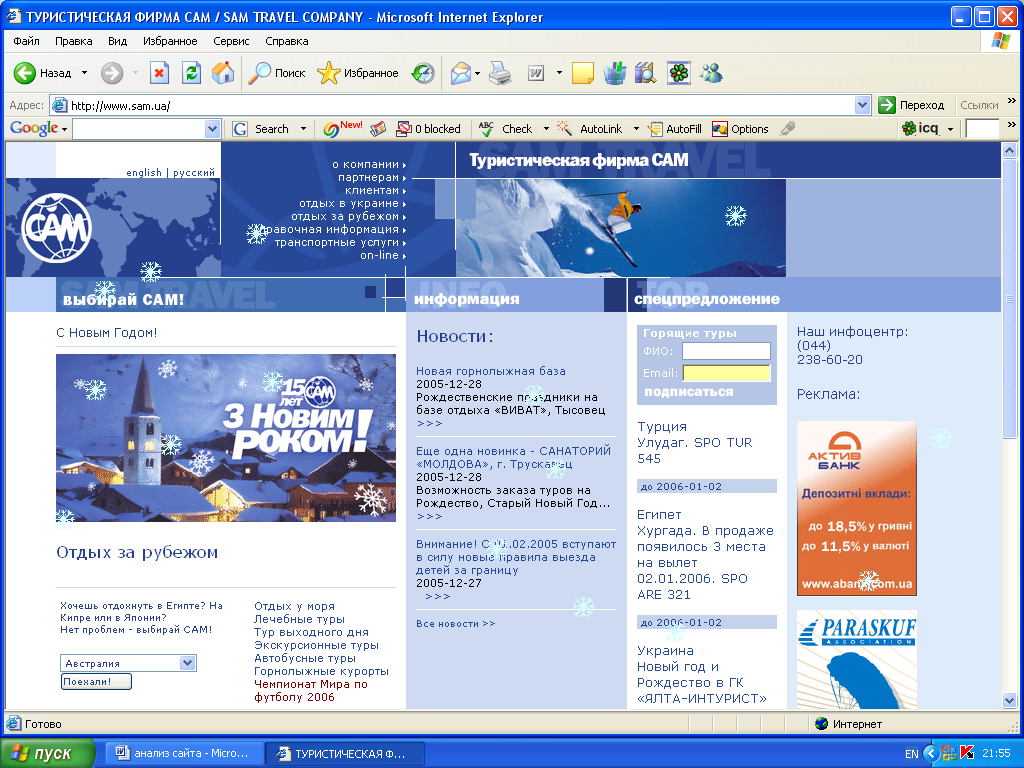Screen dimensions: 1024x768
Task: Go to the Home page icon
Action: [223, 73]
